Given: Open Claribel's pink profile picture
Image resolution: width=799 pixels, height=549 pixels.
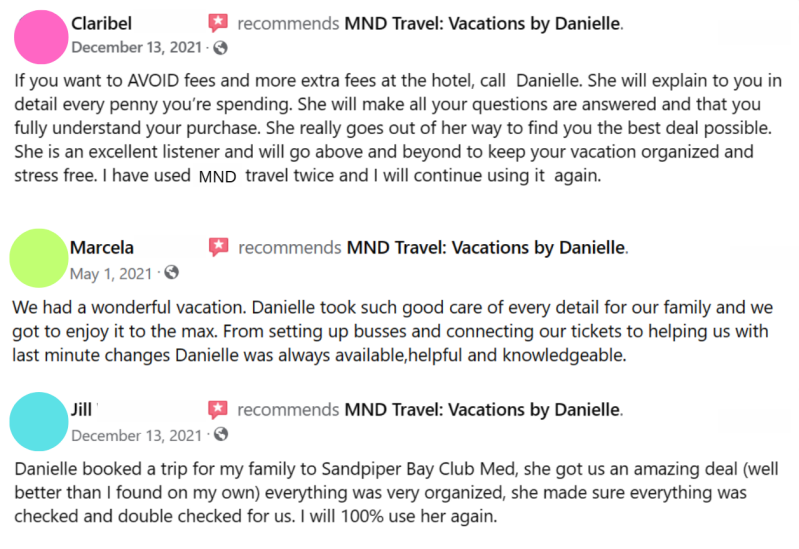Looking at the screenshot, I should (41, 38).
